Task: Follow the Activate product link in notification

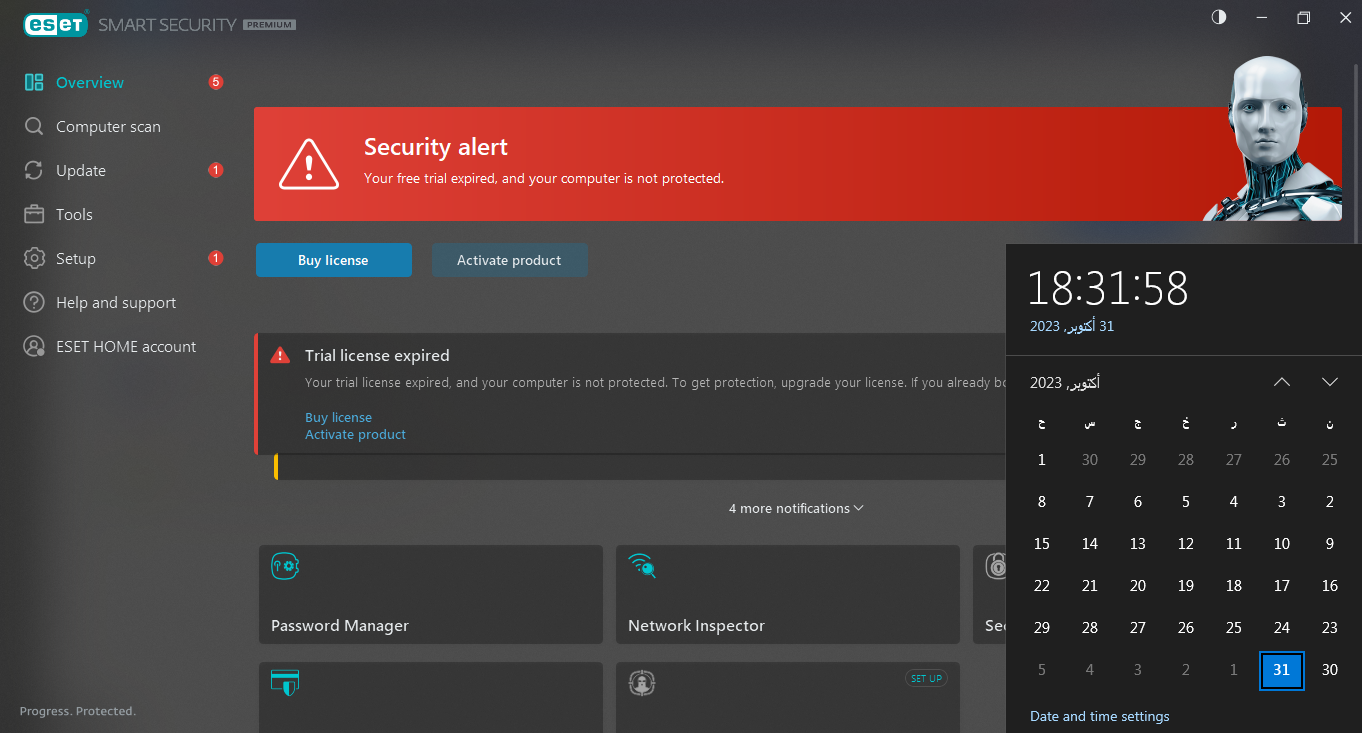Action: [x=355, y=435]
